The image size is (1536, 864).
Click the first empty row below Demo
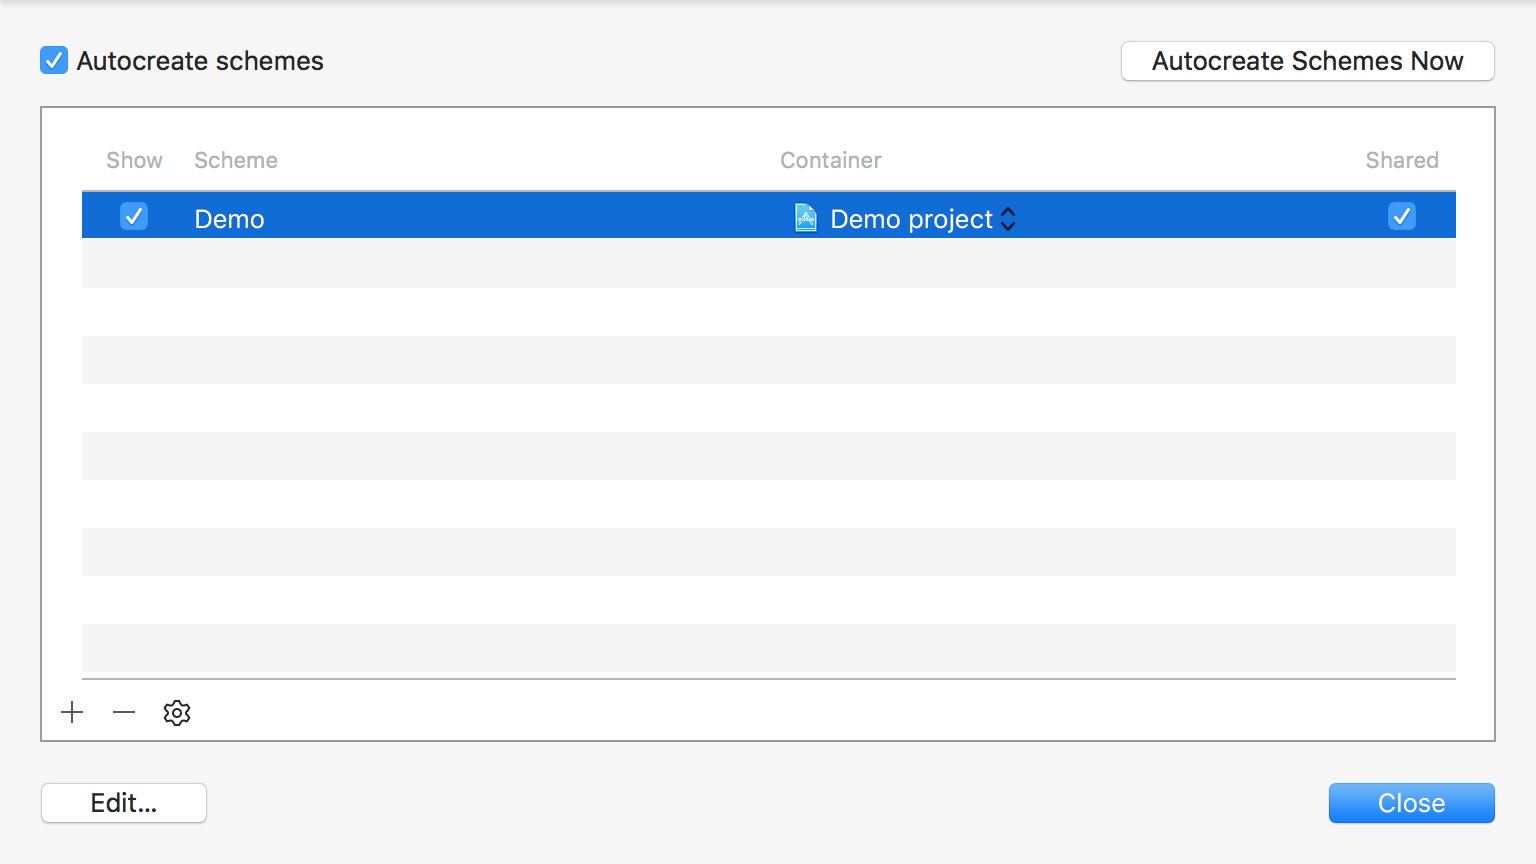click(x=768, y=264)
